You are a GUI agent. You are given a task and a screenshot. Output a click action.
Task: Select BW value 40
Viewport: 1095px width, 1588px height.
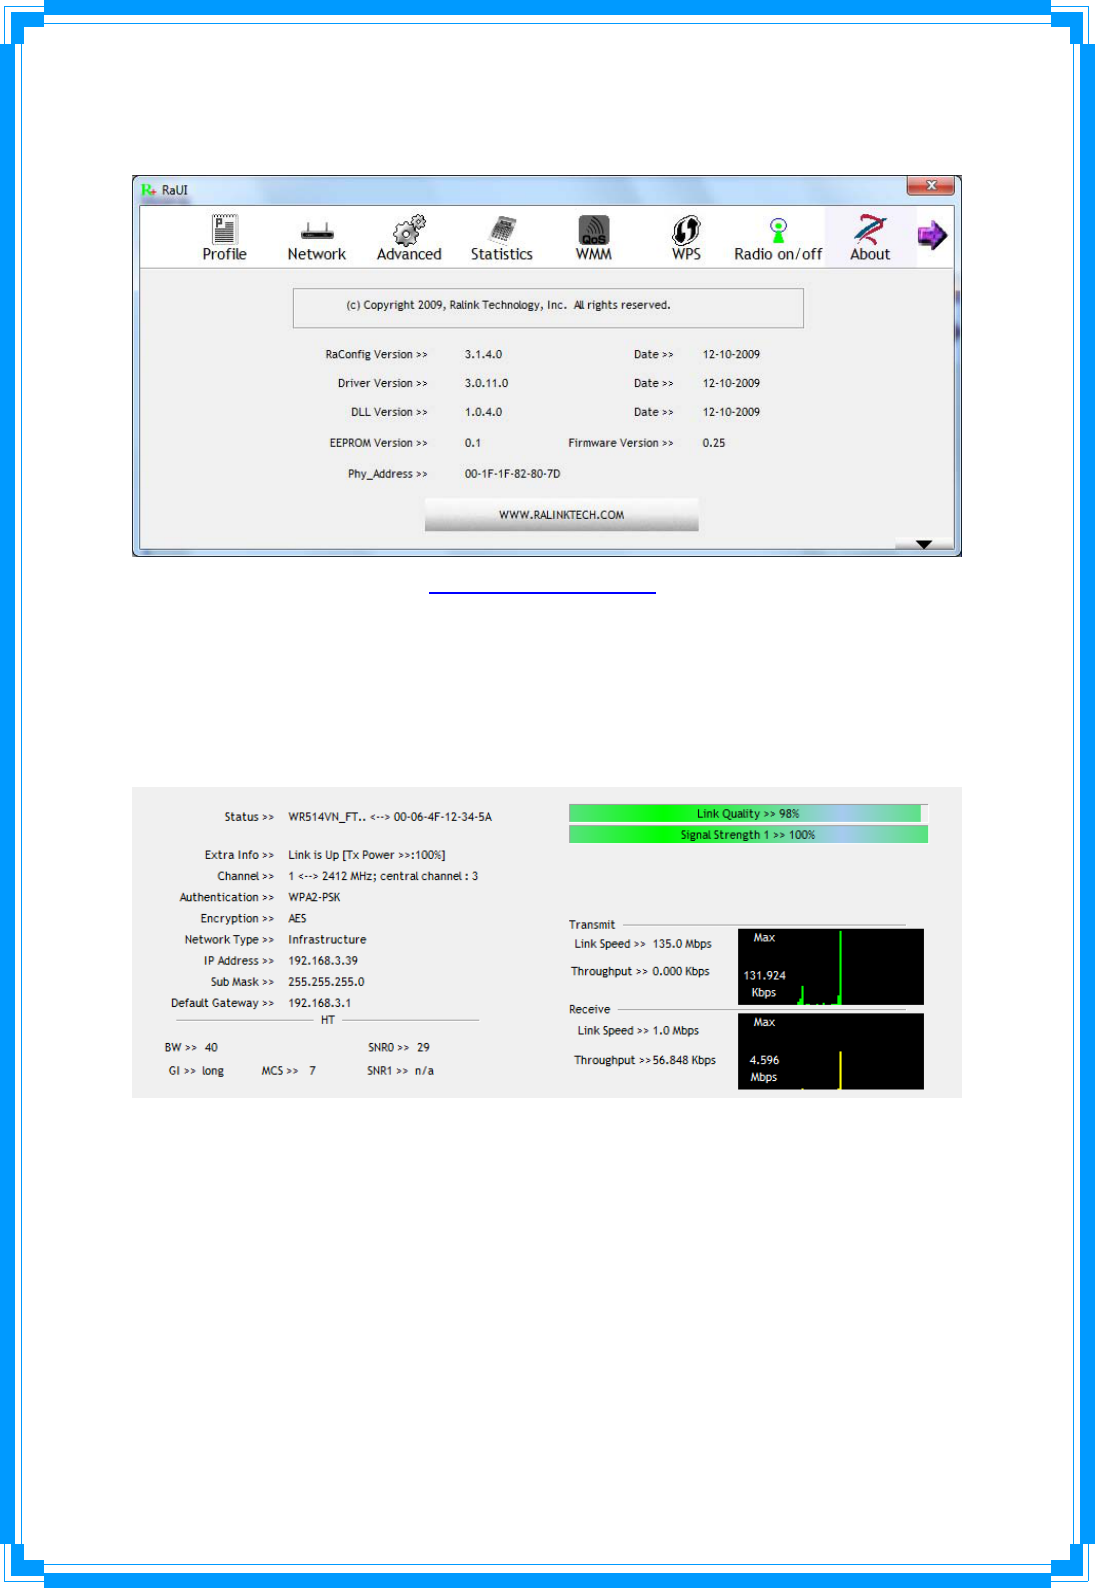tap(211, 1048)
